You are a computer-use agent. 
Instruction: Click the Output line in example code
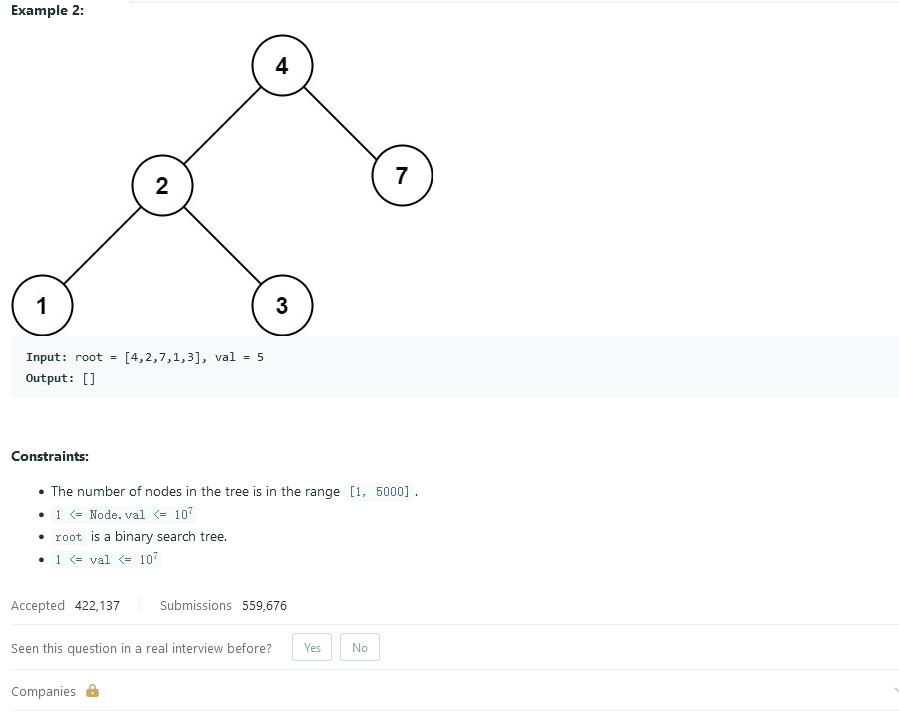[x=60, y=378]
